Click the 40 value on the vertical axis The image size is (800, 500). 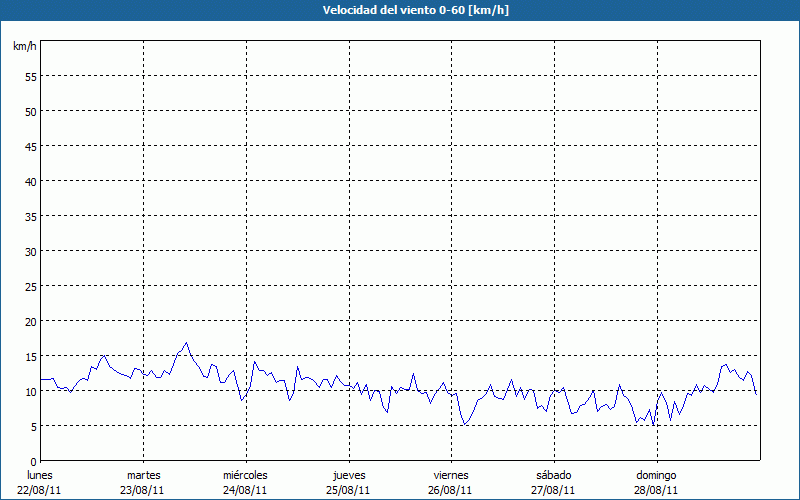31,181
